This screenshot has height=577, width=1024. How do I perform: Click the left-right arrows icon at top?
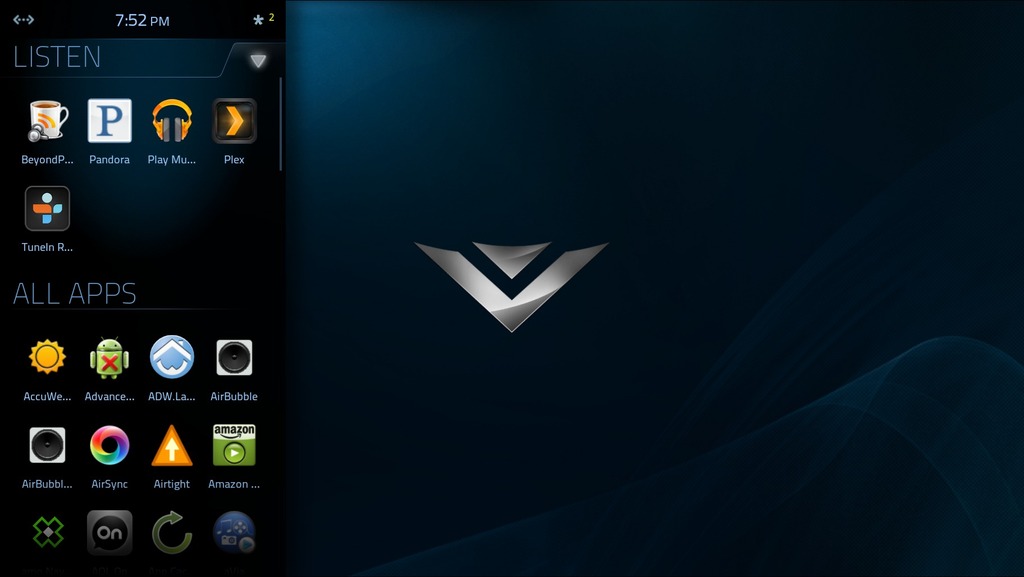[24, 20]
